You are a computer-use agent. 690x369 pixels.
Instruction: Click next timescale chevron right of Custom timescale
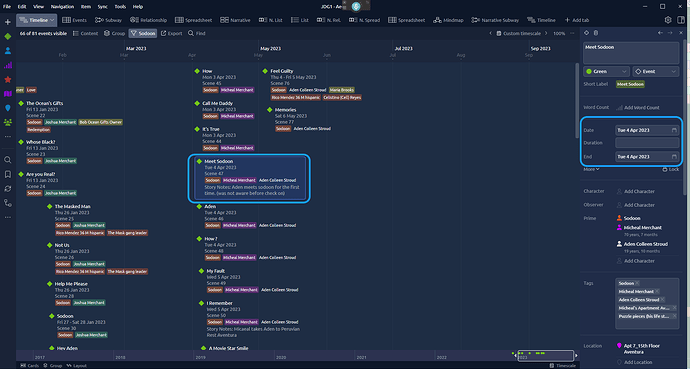546,33
